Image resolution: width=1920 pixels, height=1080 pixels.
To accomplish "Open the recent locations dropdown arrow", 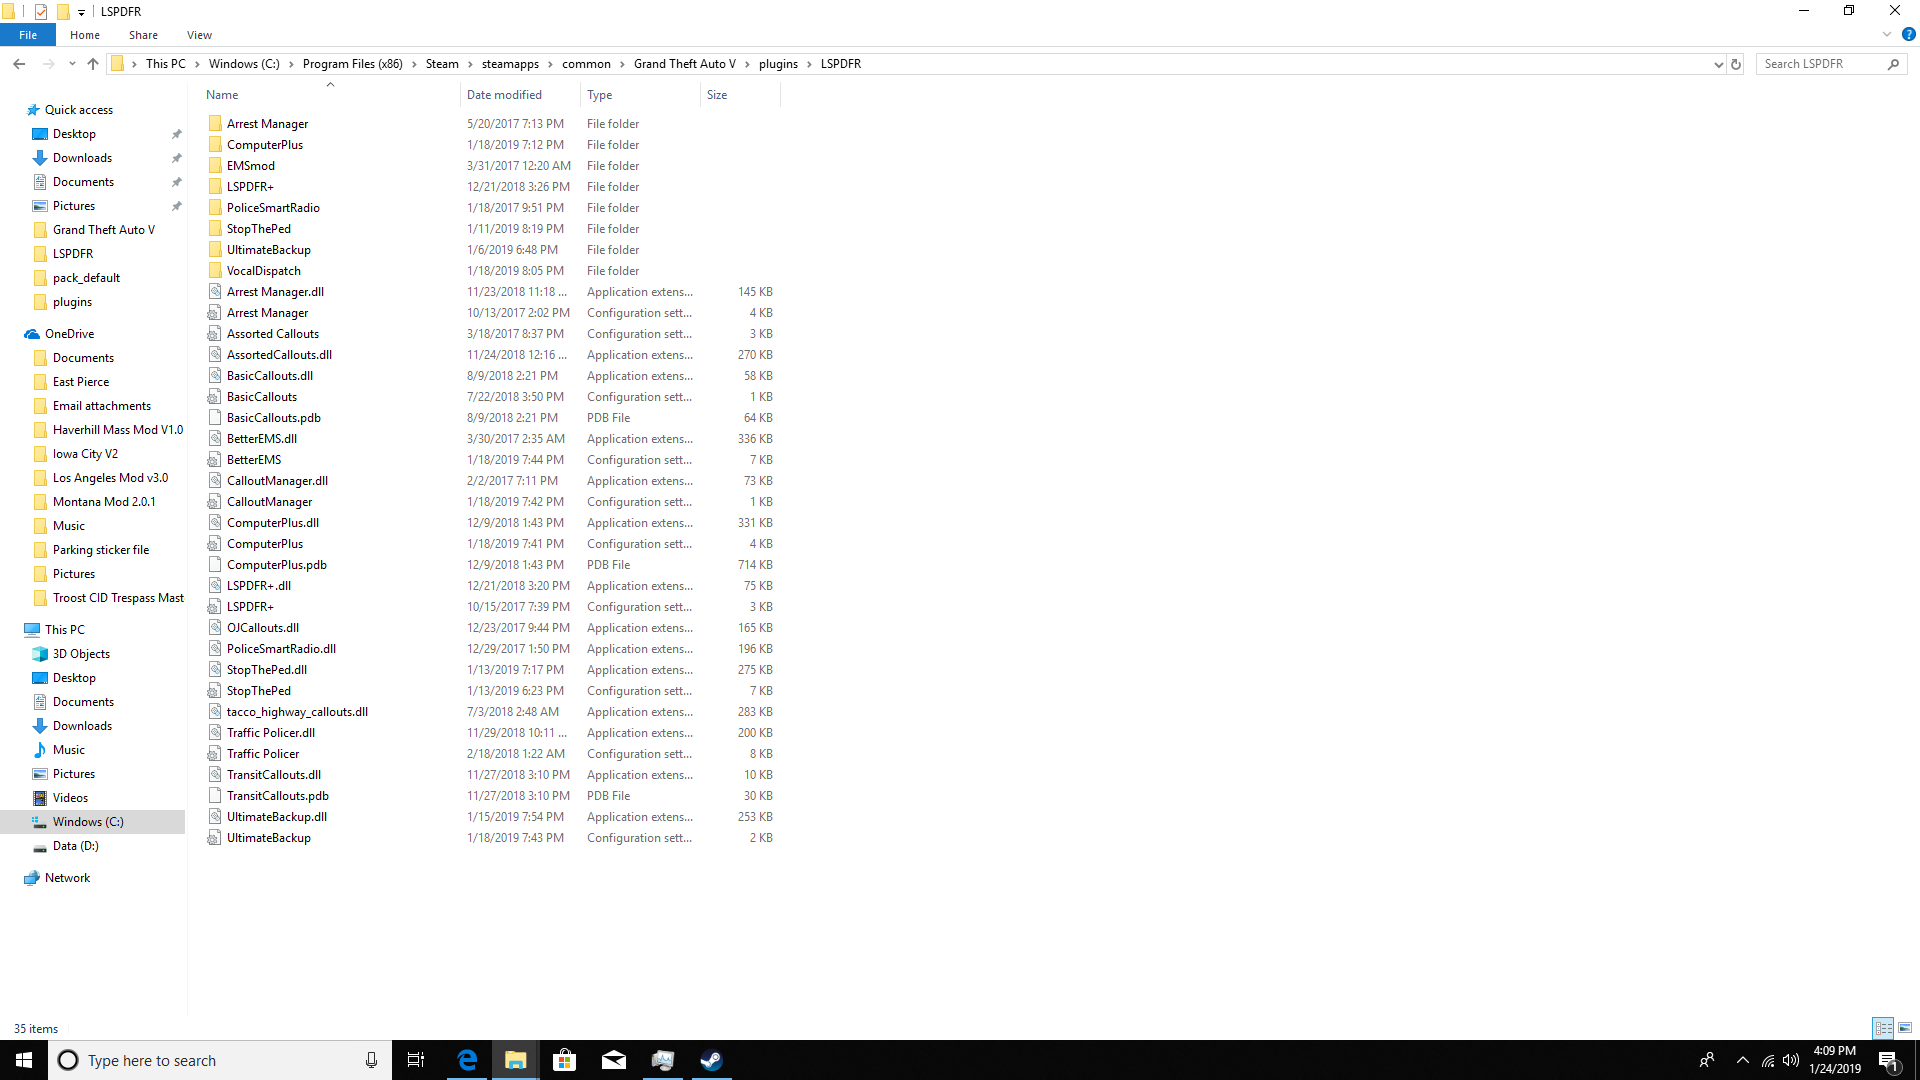I will tap(72, 64).
